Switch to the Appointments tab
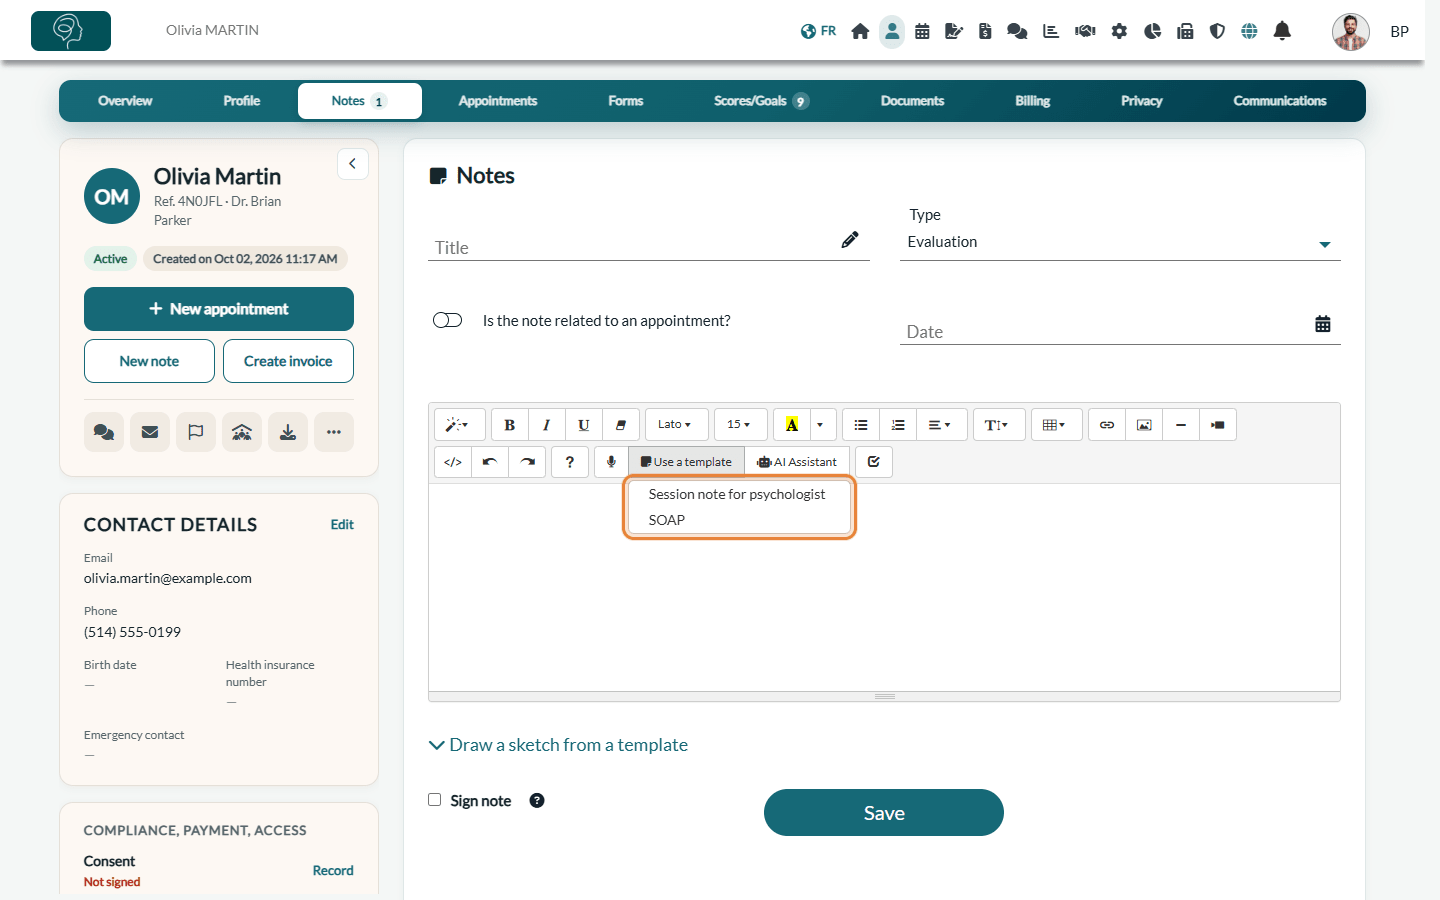Viewport: 1440px width, 900px height. (498, 101)
